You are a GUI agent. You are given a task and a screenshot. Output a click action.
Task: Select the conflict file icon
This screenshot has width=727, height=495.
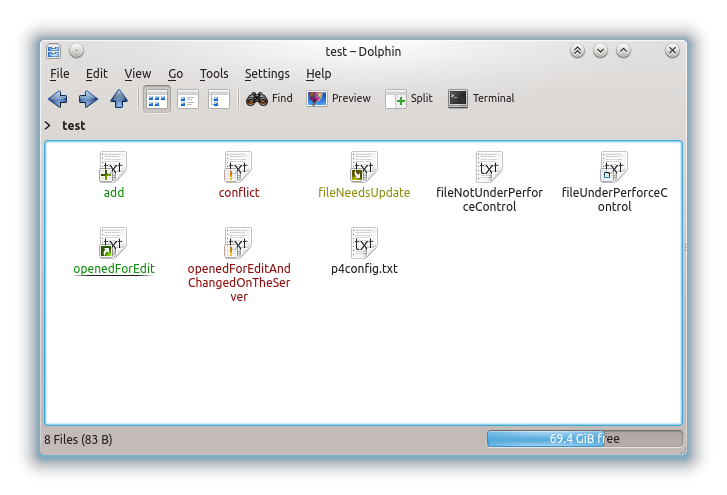coord(238,167)
